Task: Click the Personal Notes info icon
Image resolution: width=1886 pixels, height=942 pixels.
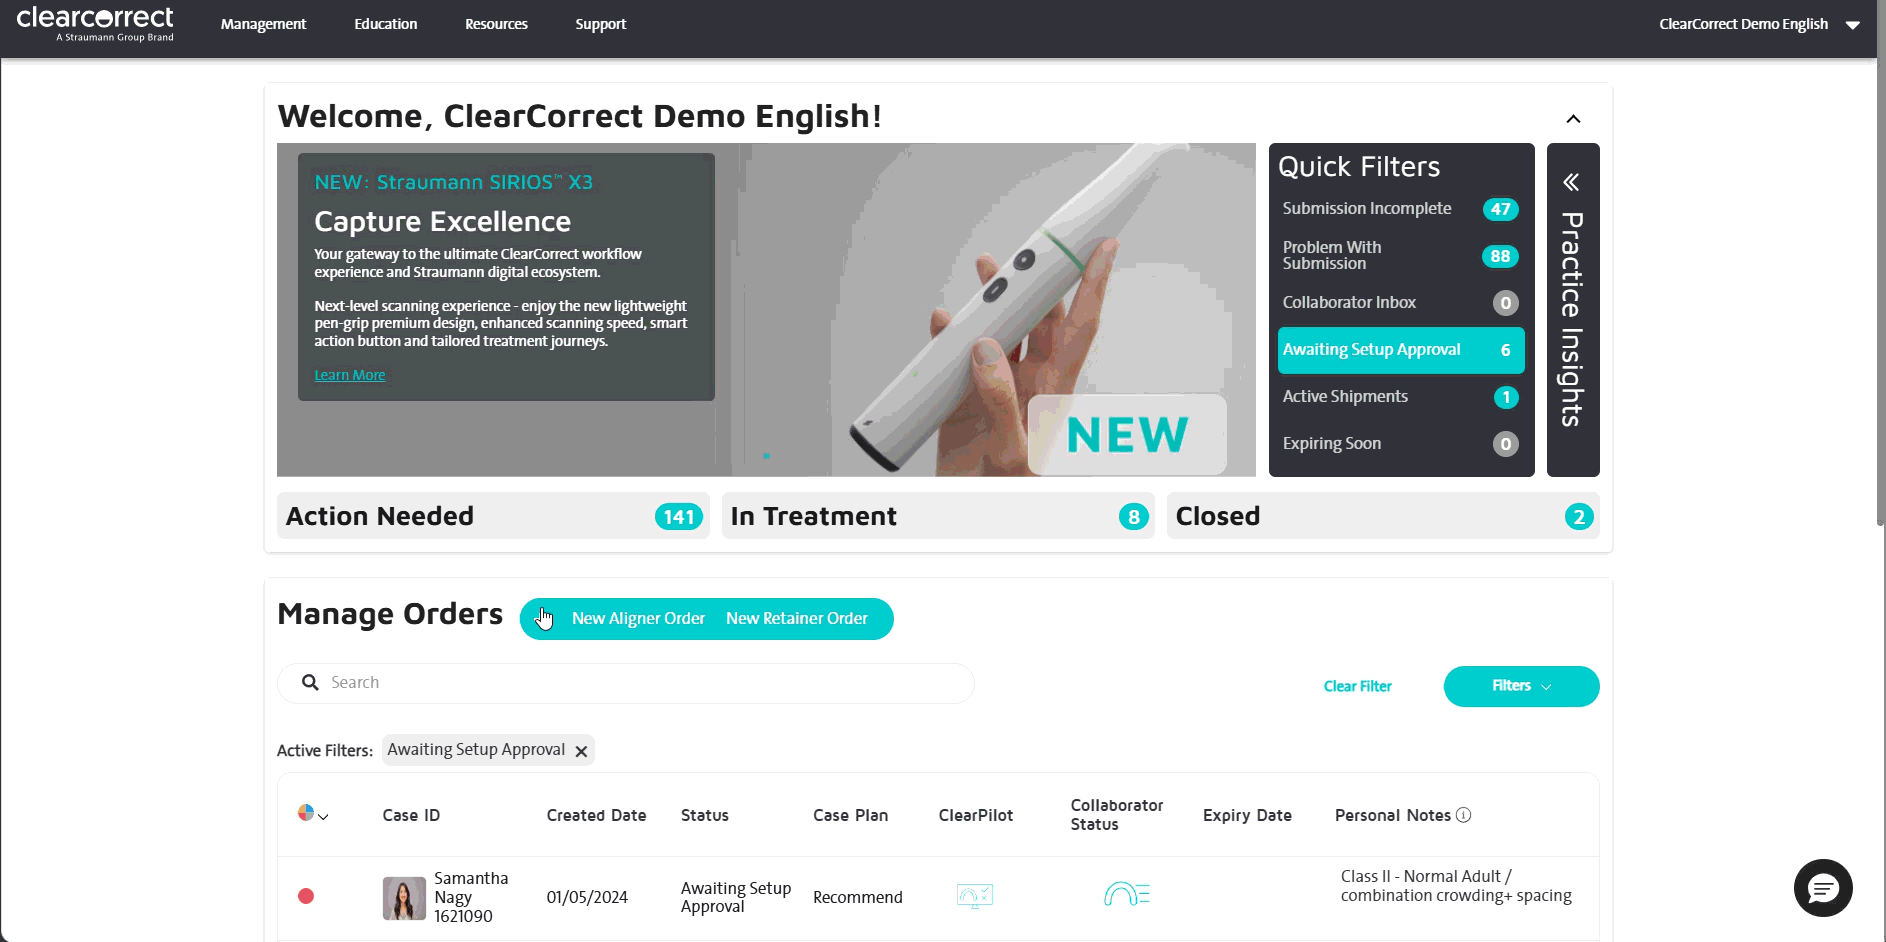Action: click(x=1463, y=815)
